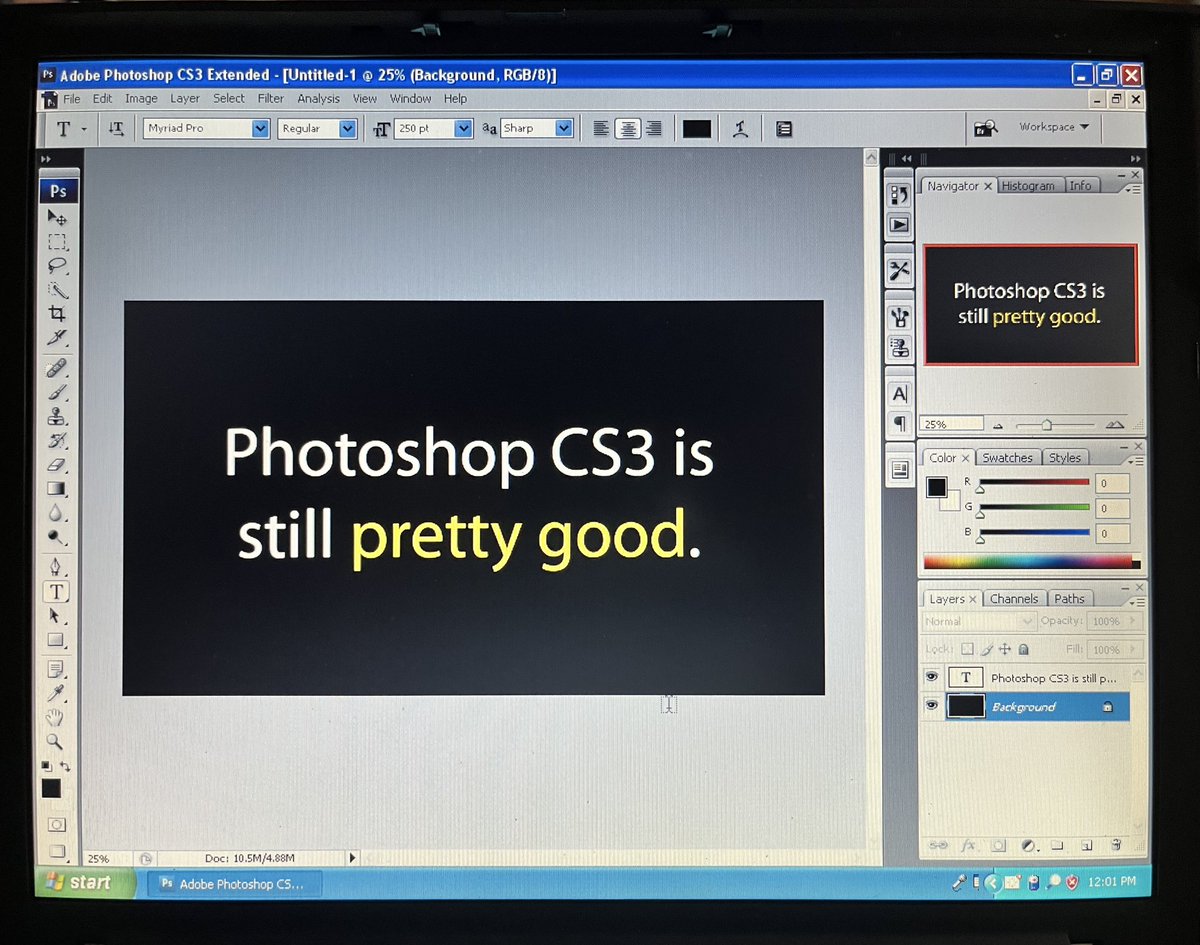The image size is (1200, 945).
Task: Select the Lasso tool
Action: tap(57, 265)
